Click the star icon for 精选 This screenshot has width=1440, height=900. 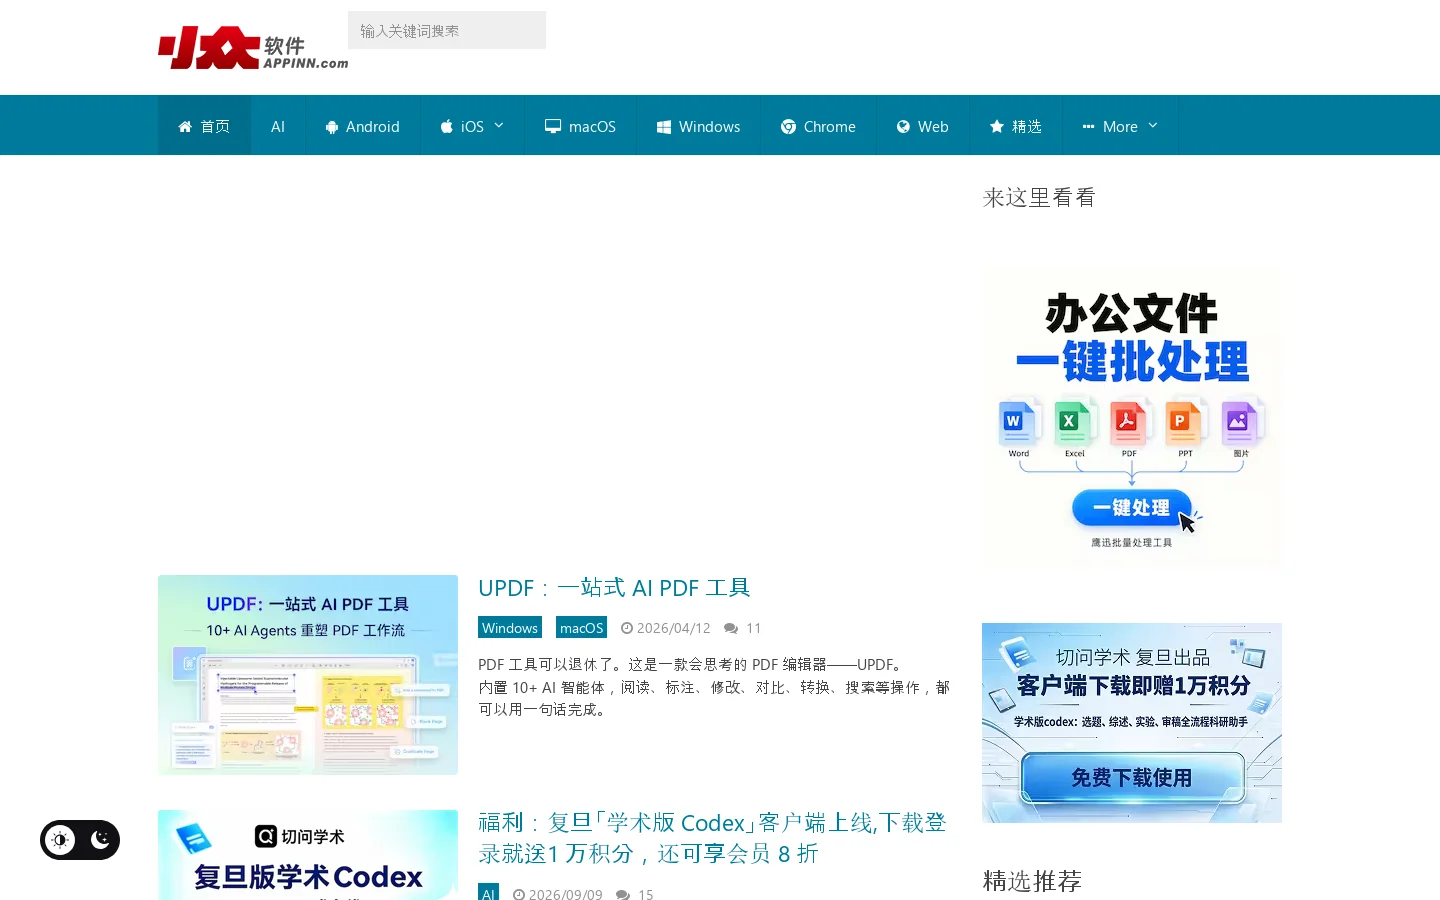997,126
